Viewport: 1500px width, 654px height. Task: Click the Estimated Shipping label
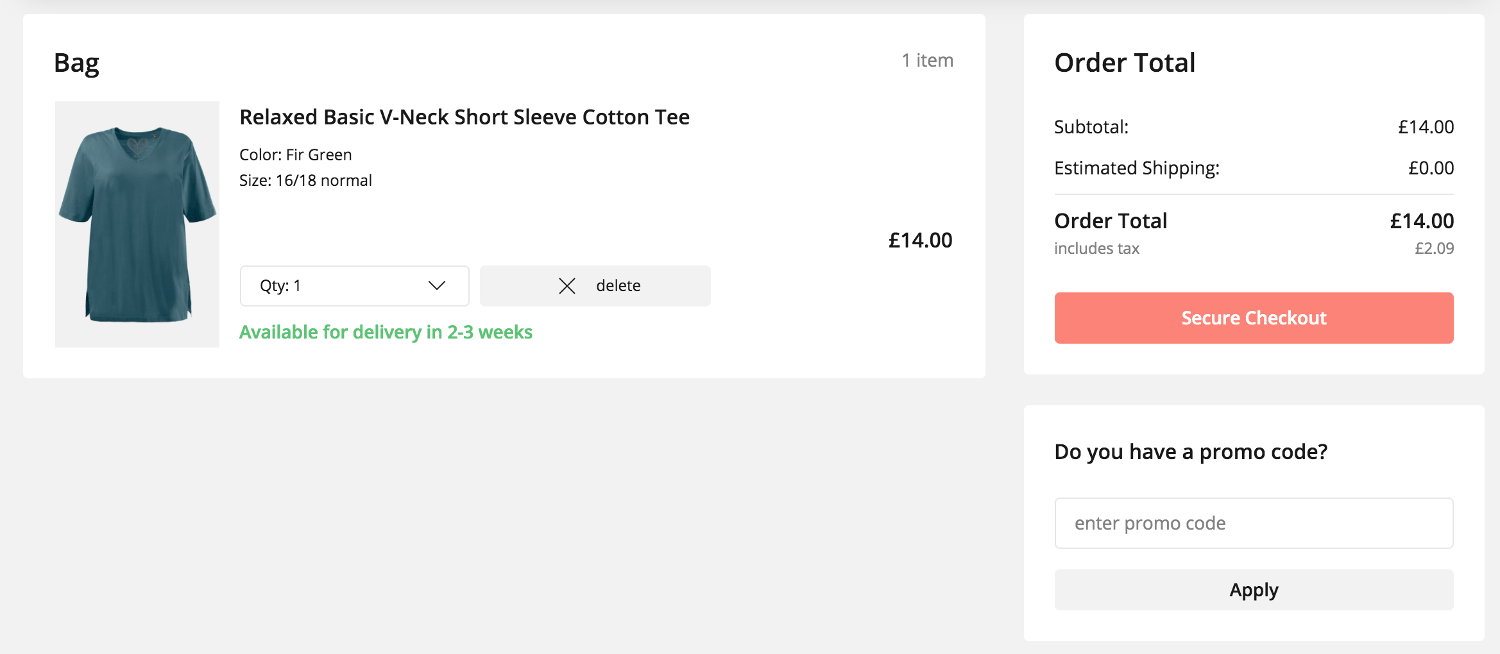point(1137,168)
